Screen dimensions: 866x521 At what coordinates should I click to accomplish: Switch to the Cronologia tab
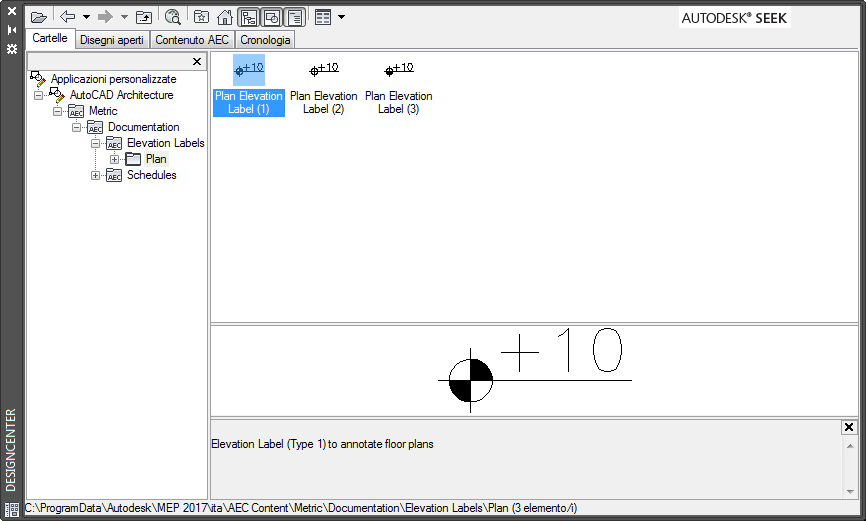point(265,40)
